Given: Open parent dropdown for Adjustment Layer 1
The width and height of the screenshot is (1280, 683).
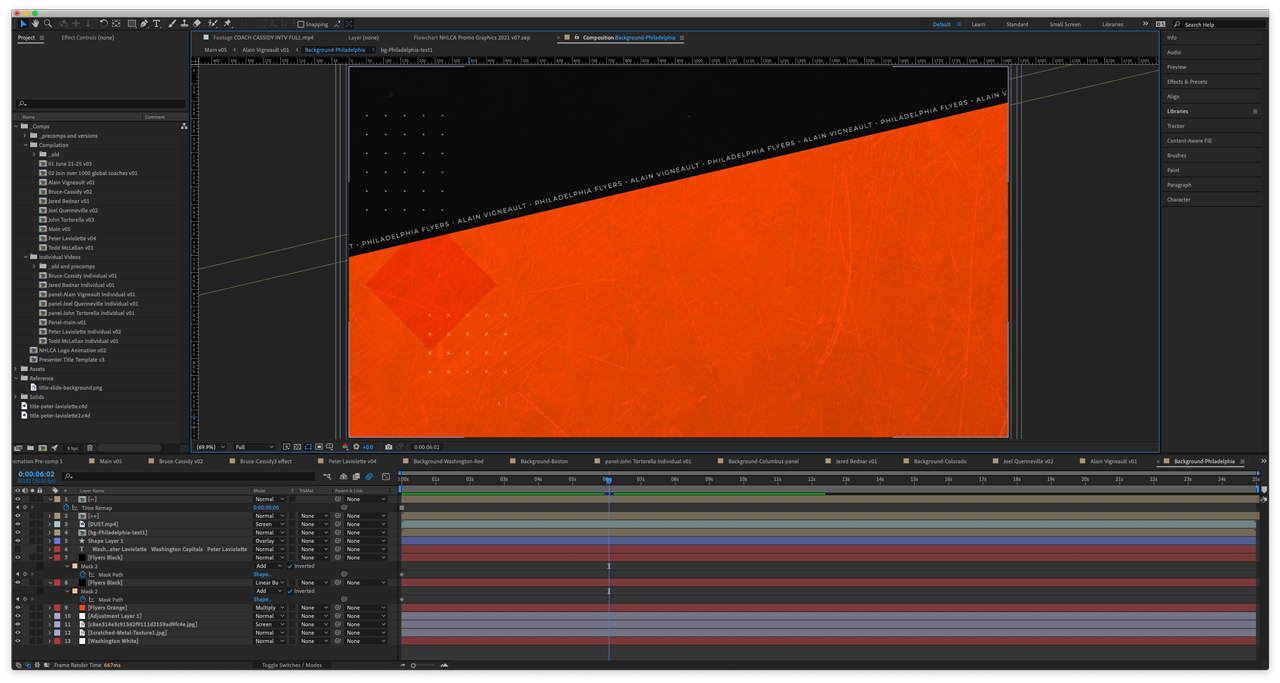Looking at the screenshot, I should 366,616.
